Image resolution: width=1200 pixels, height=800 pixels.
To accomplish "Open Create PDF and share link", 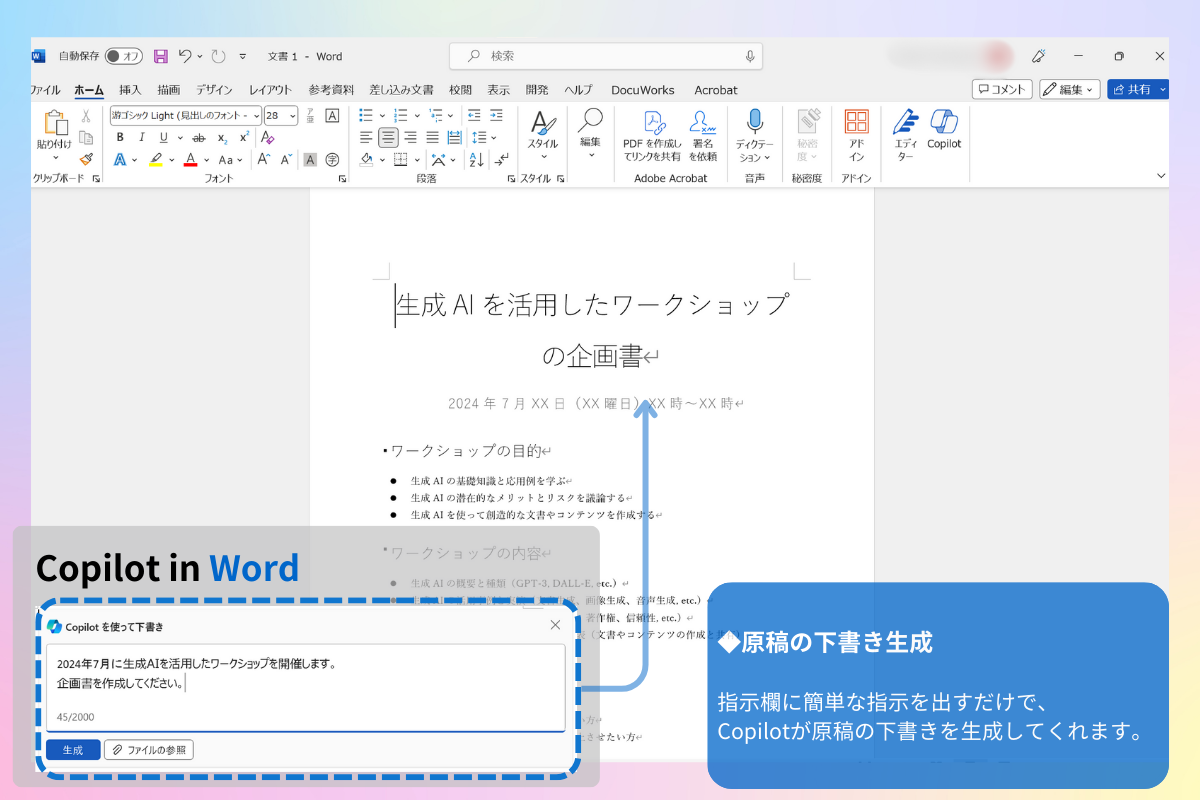I will (652, 135).
